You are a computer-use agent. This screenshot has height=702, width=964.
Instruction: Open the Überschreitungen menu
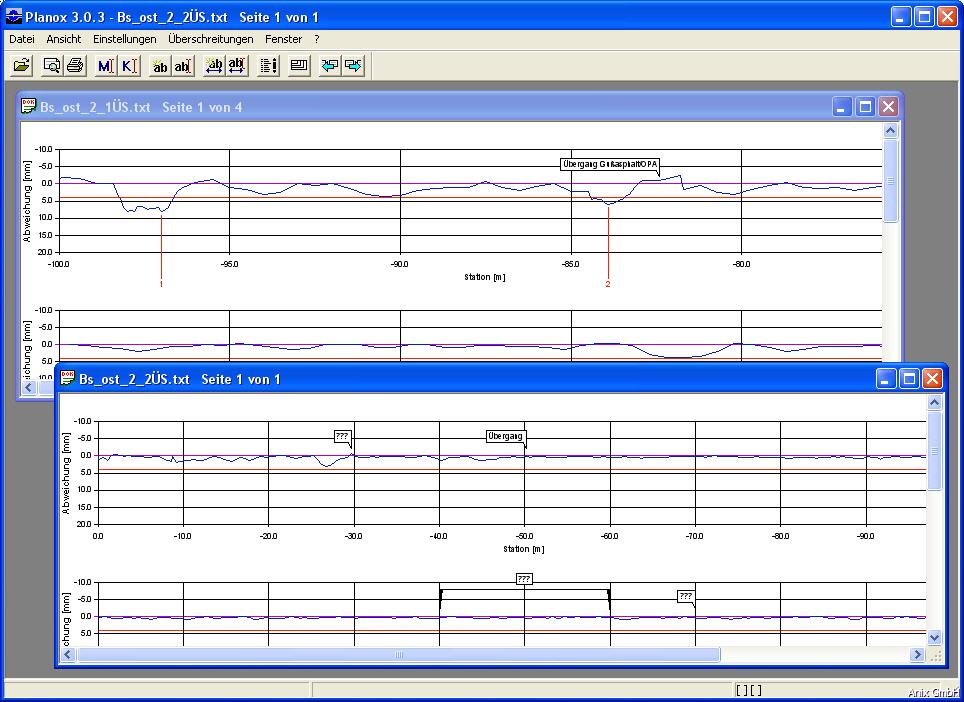tap(210, 39)
